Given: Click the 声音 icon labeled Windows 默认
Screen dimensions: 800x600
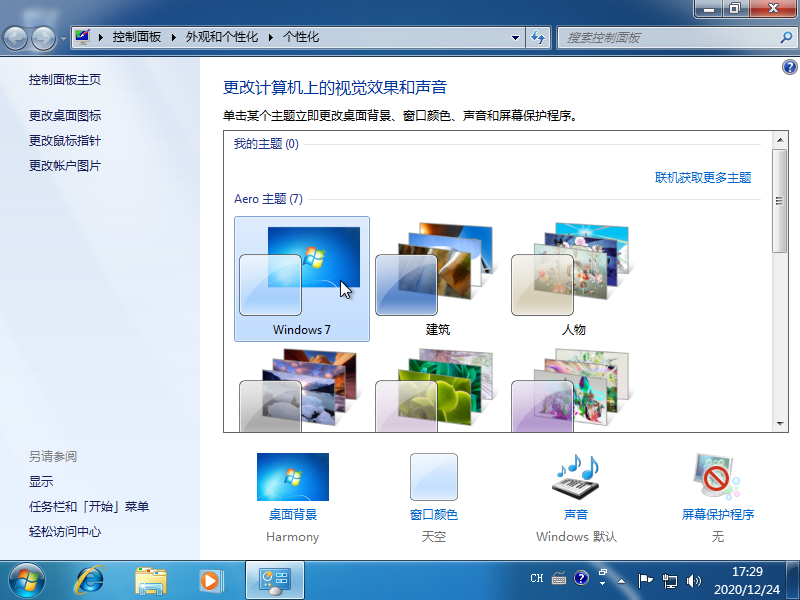Looking at the screenshot, I should (x=575, y=477).
